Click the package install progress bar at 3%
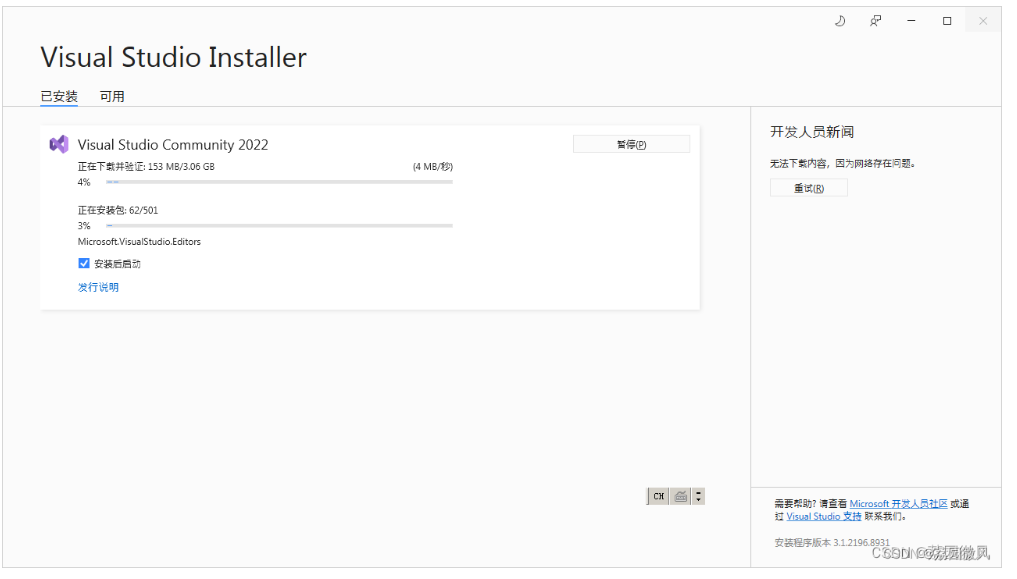Screen dimensions: 1017x579 click(280, 226)
